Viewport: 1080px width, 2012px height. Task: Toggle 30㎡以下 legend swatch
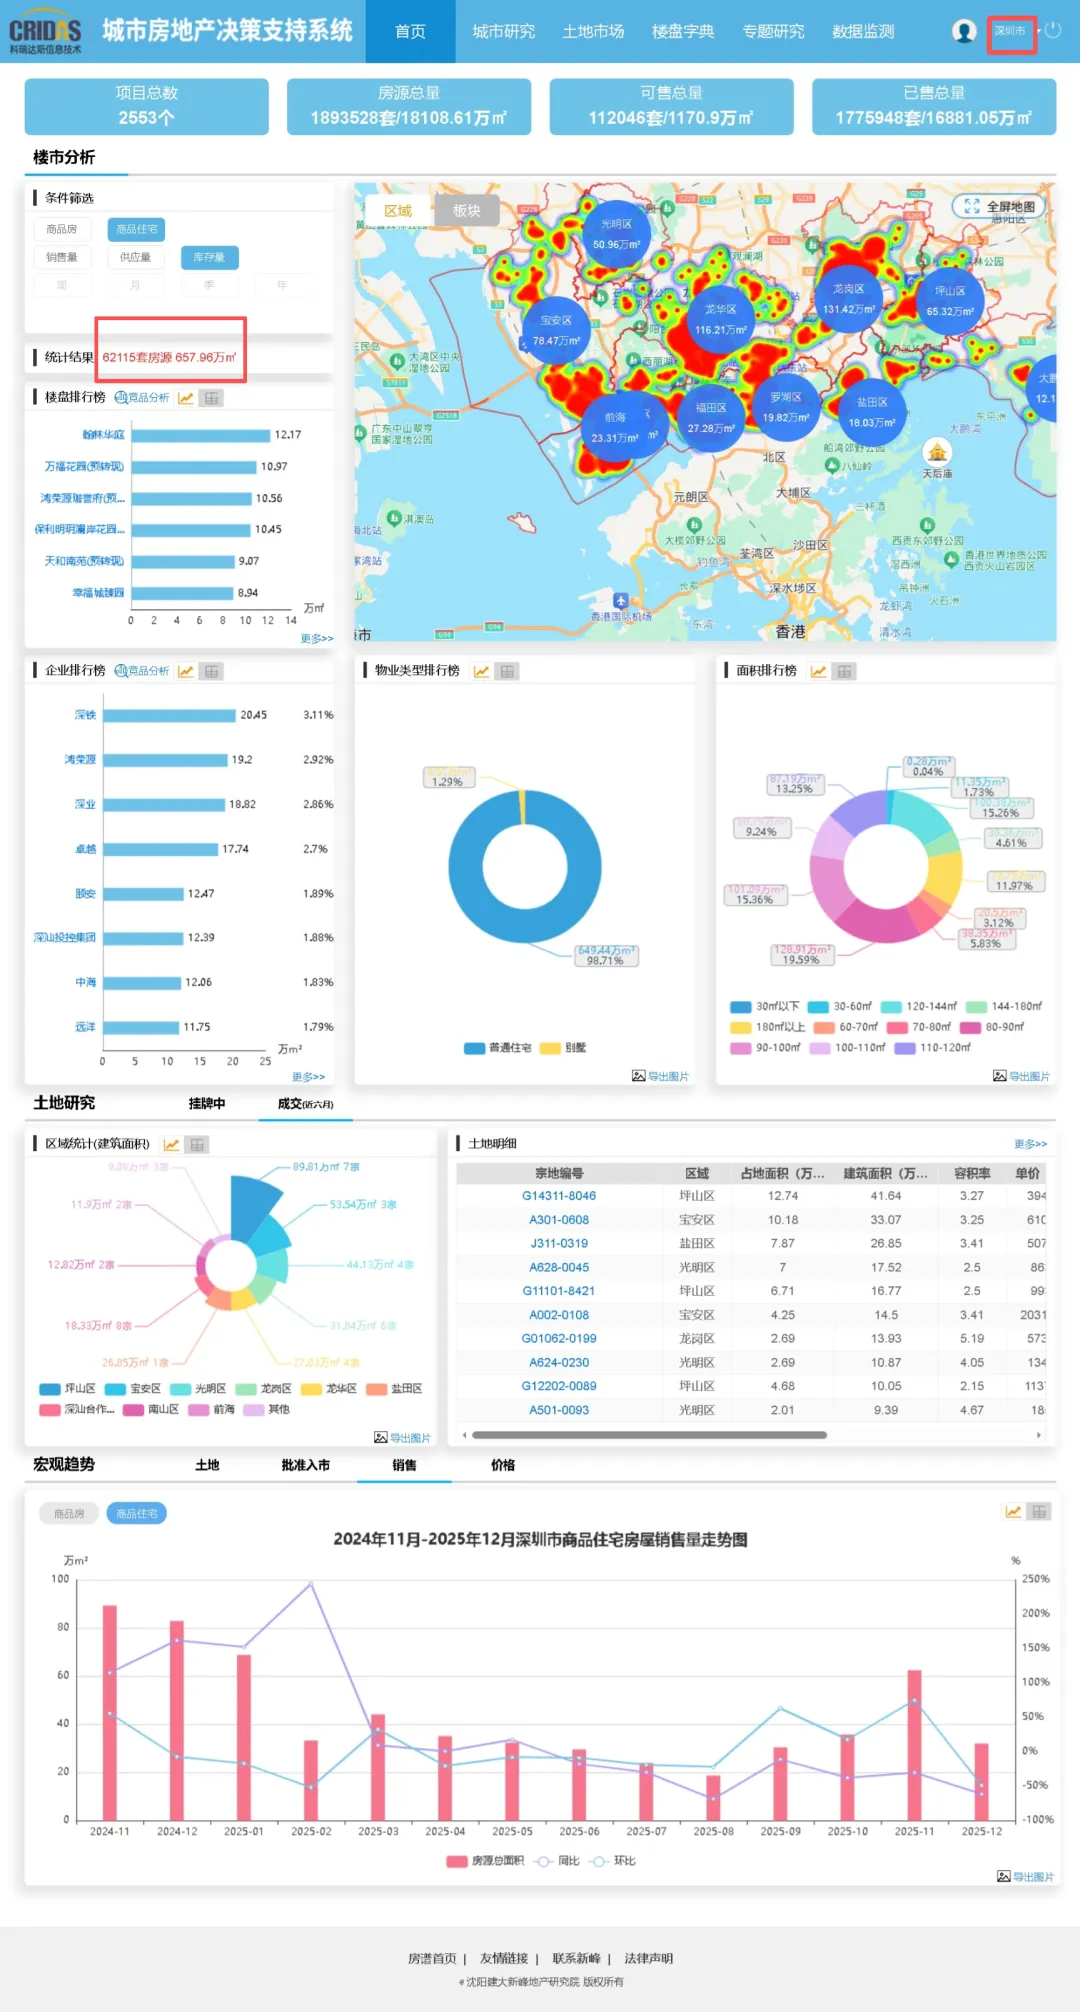pyautogui.click(x=741, y=1006)
